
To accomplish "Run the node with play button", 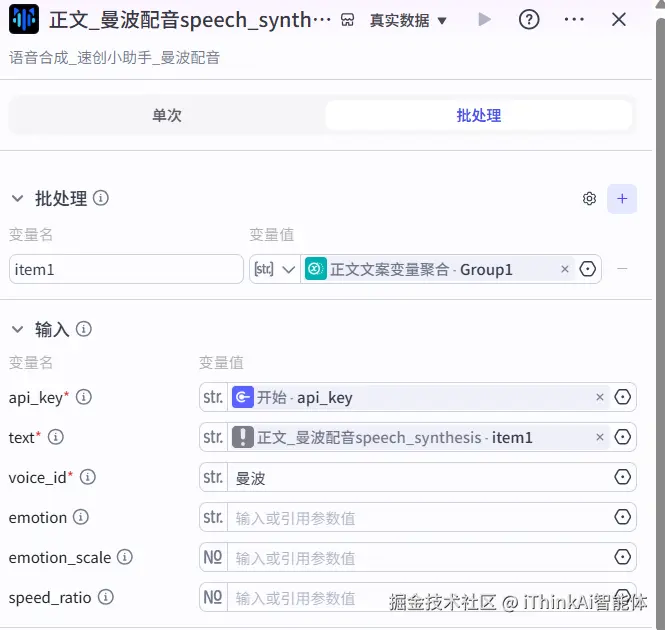I will [x=484, y=20].
